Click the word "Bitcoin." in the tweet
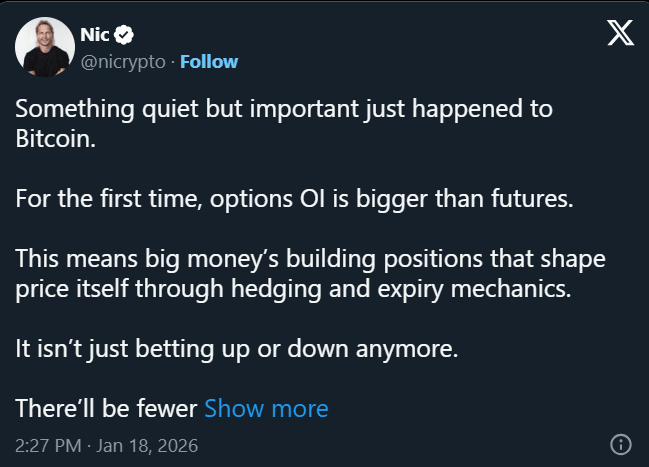This screenshot has width=649, height=467. coord(56,138)
